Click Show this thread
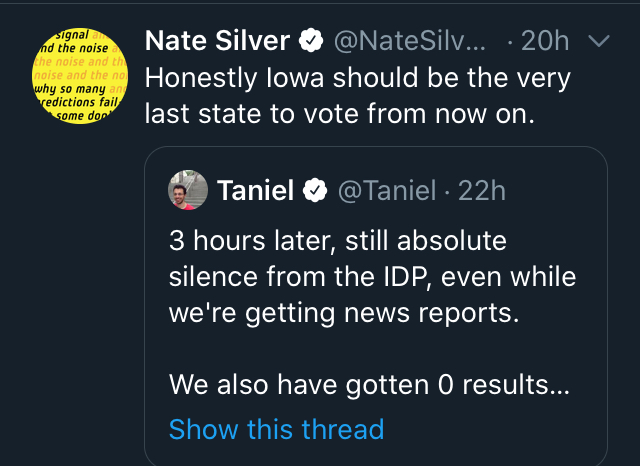The width and height of the screenshot is (640, 466). (276, 429)
